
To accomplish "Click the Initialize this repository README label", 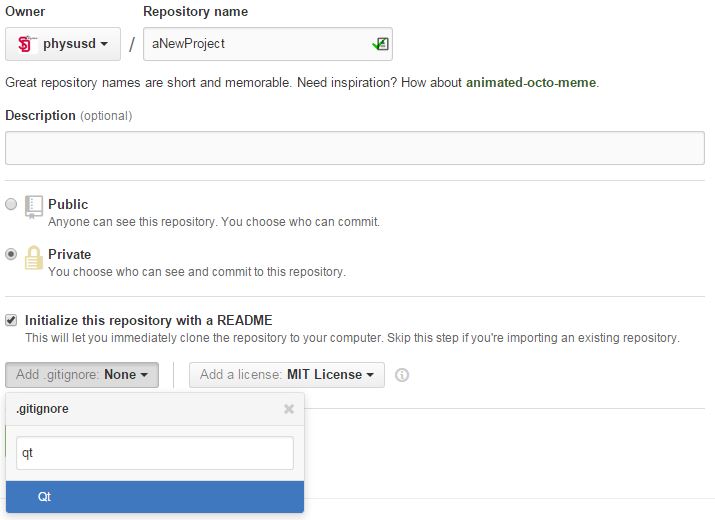I will (x=149, y=320).
